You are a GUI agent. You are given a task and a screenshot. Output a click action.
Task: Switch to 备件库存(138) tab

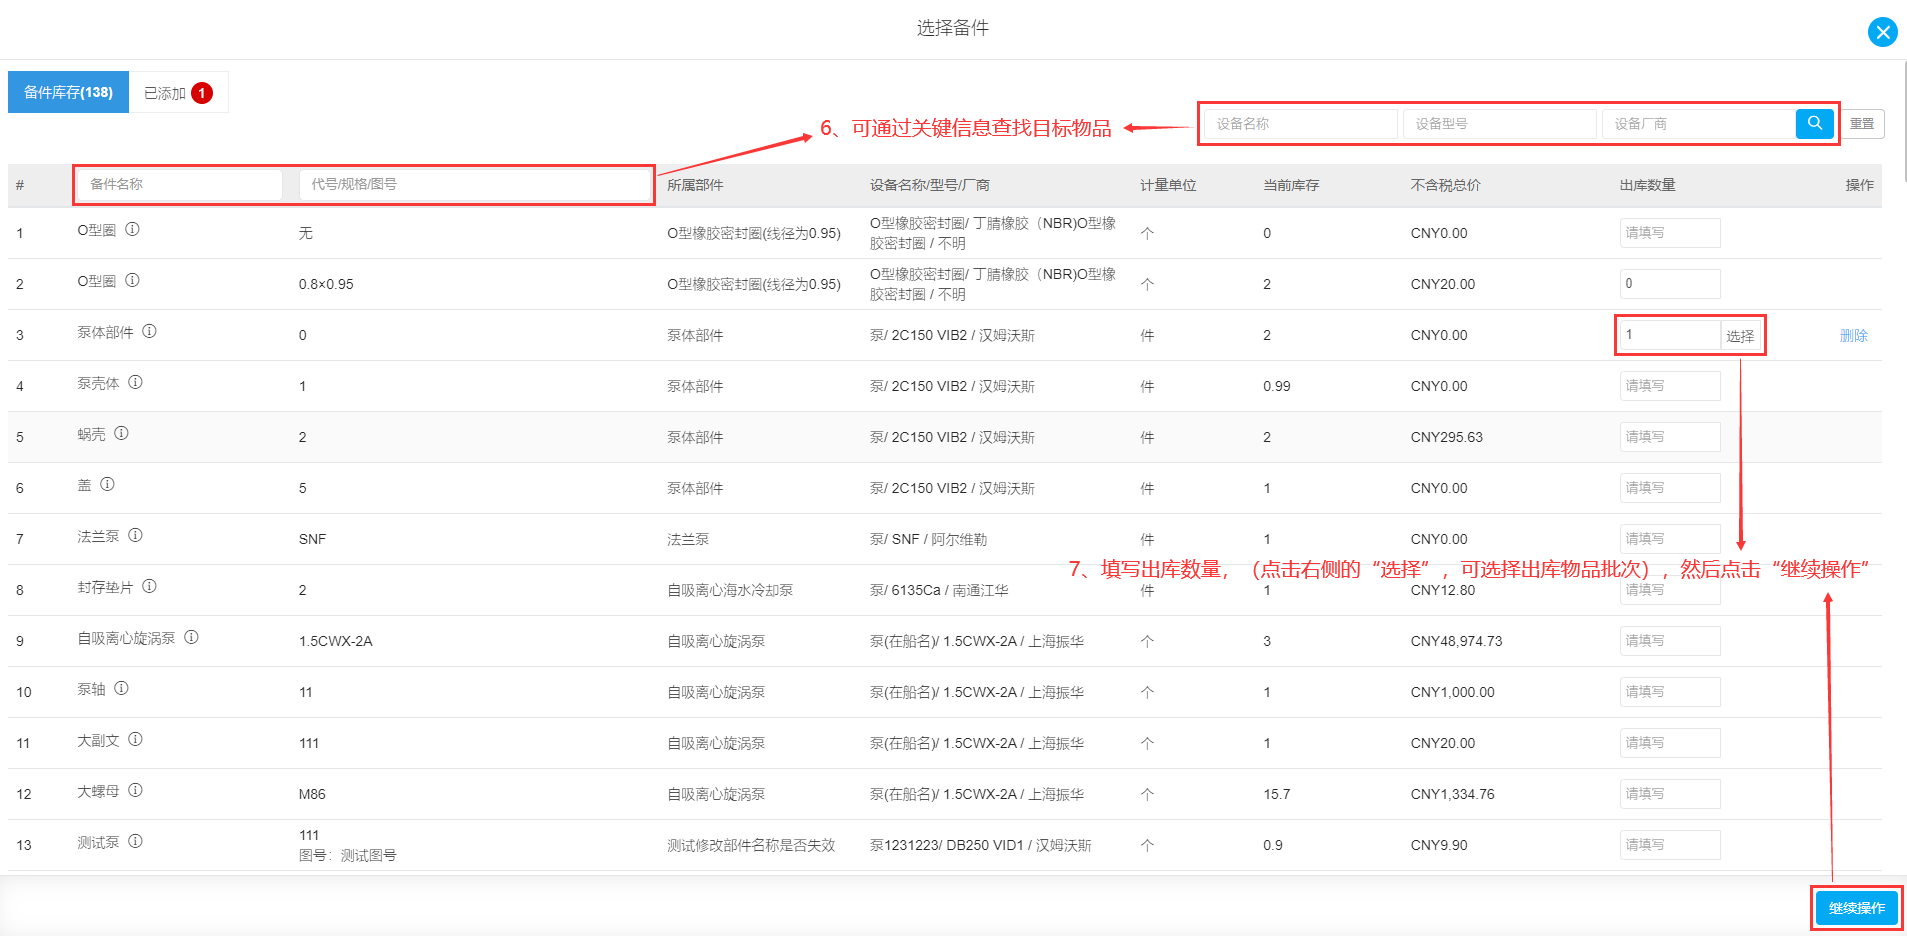point(68,92)
